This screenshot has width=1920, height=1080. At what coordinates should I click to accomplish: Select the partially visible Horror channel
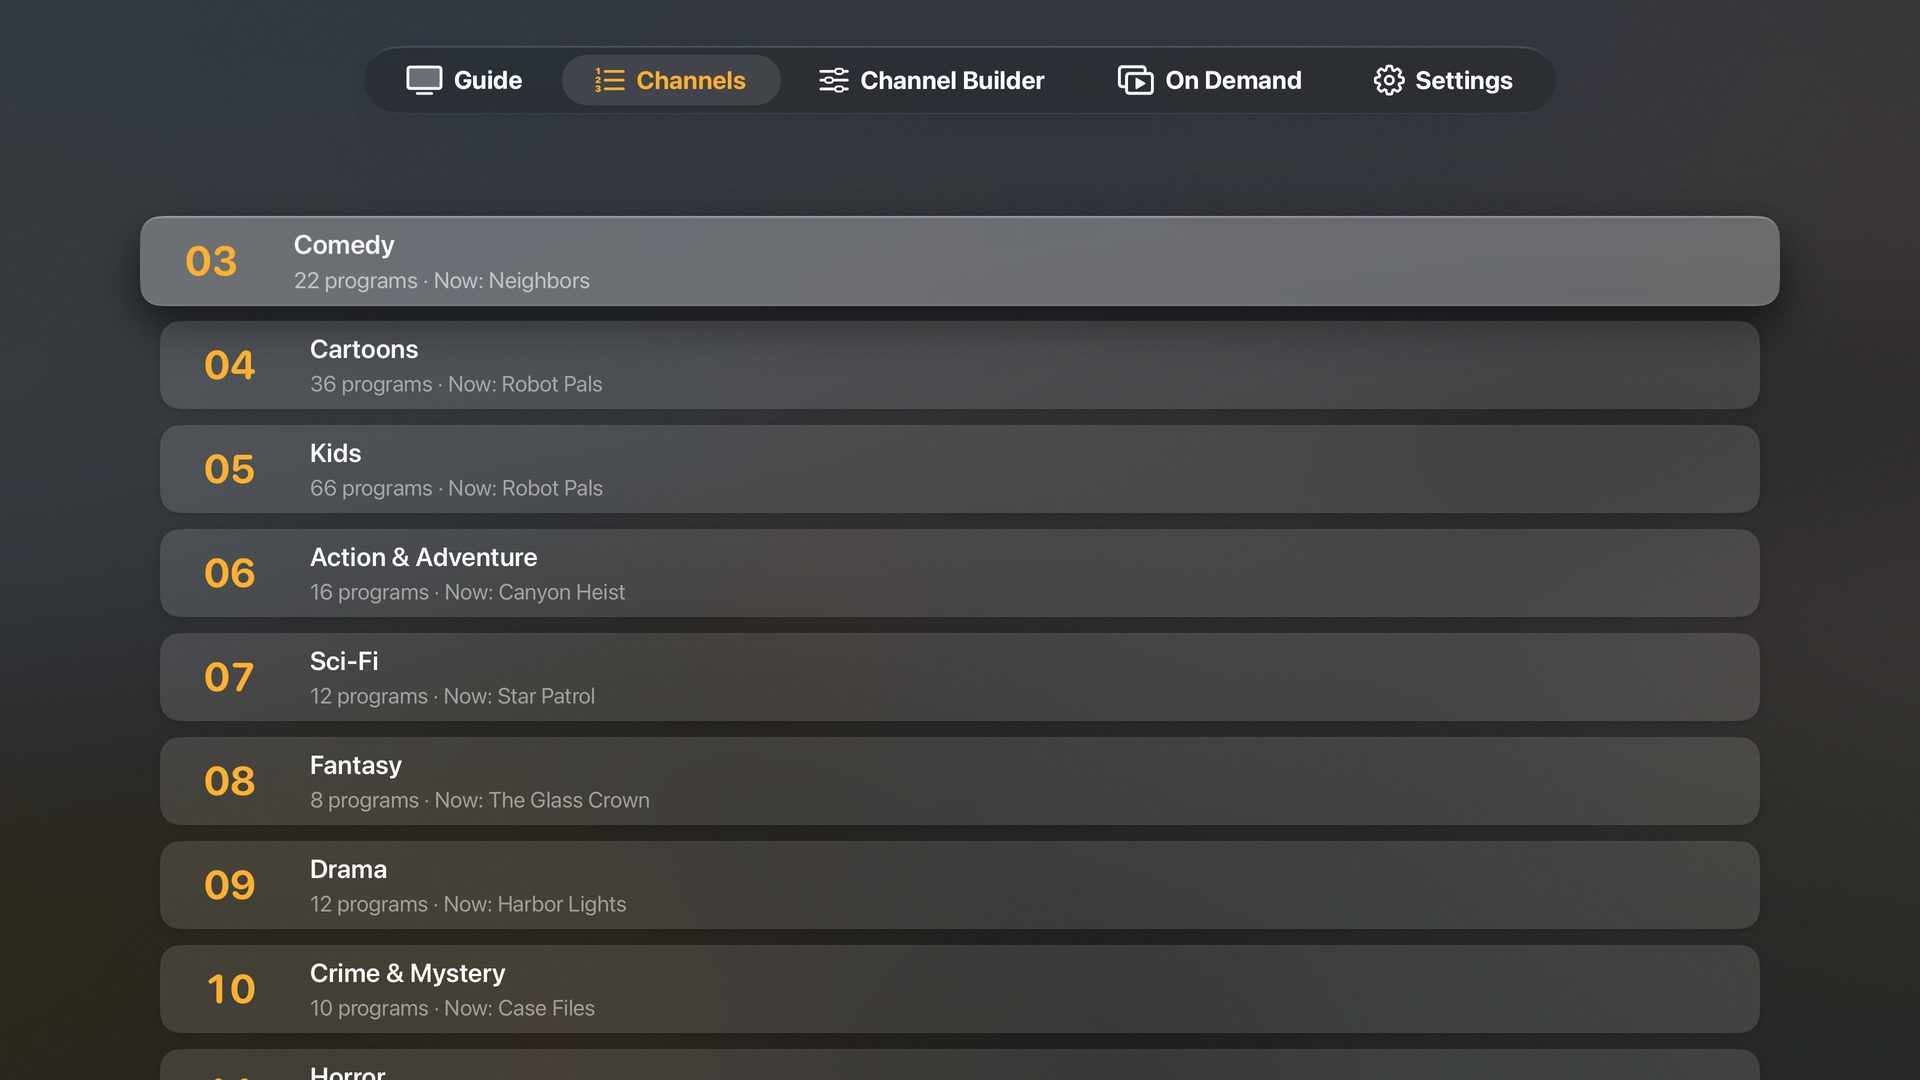tap(960, 1065)
